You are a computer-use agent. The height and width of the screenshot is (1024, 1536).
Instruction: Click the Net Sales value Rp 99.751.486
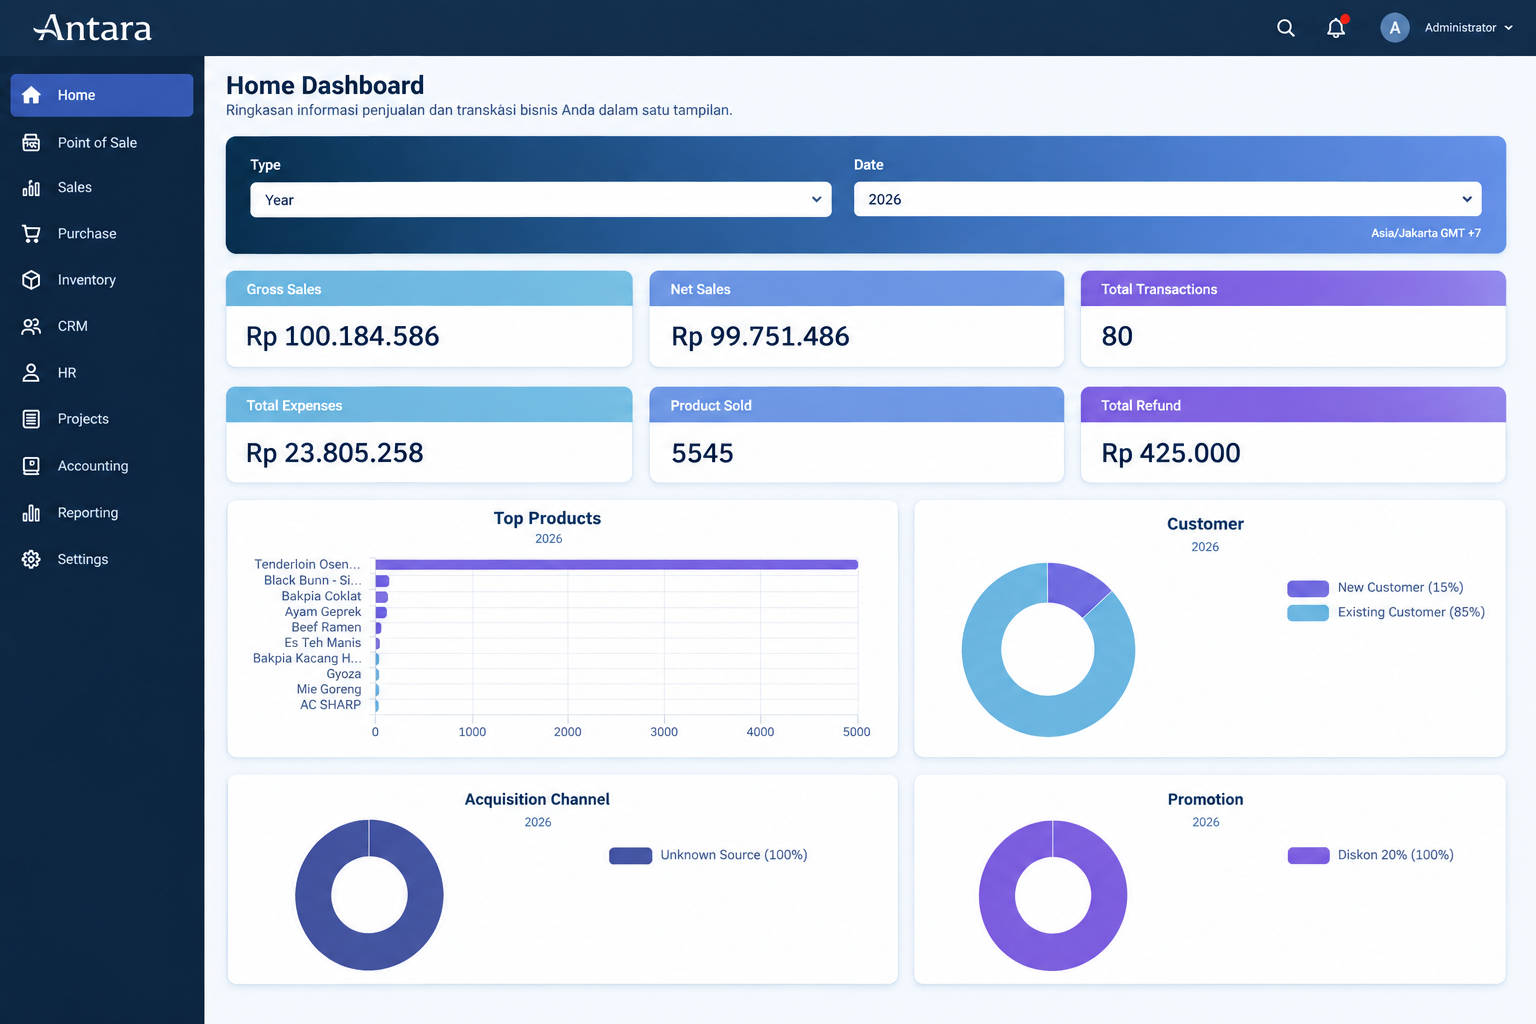(x=760, y=337)
